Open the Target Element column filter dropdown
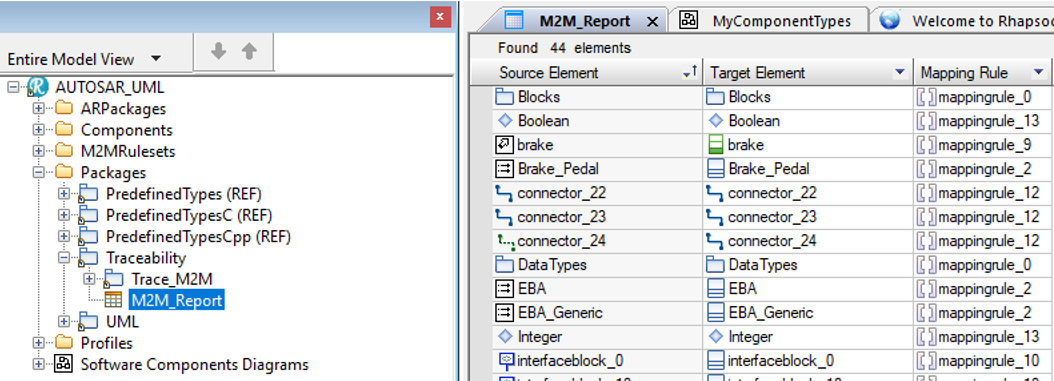 pos(899,73)
